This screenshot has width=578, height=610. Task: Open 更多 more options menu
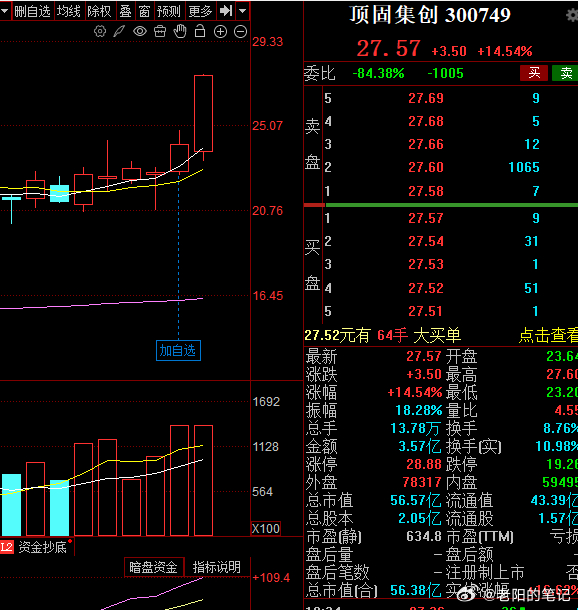pyautogui.click(x=200, y=11)
